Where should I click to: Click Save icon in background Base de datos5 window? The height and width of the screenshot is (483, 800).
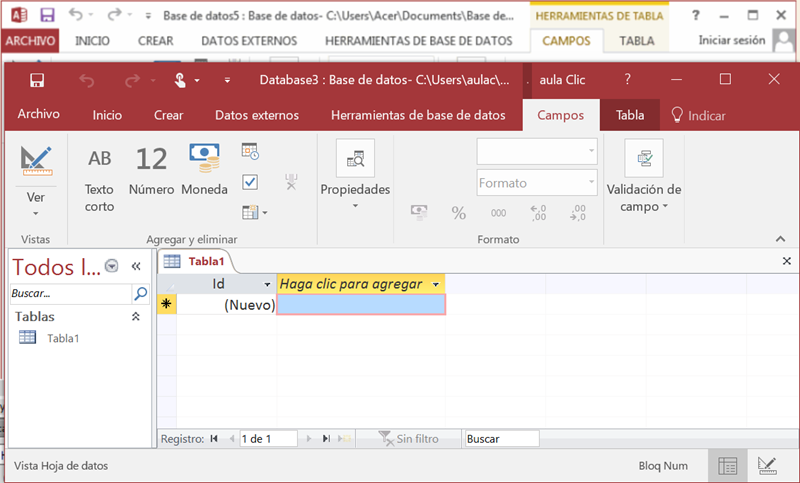coord(47,15)
